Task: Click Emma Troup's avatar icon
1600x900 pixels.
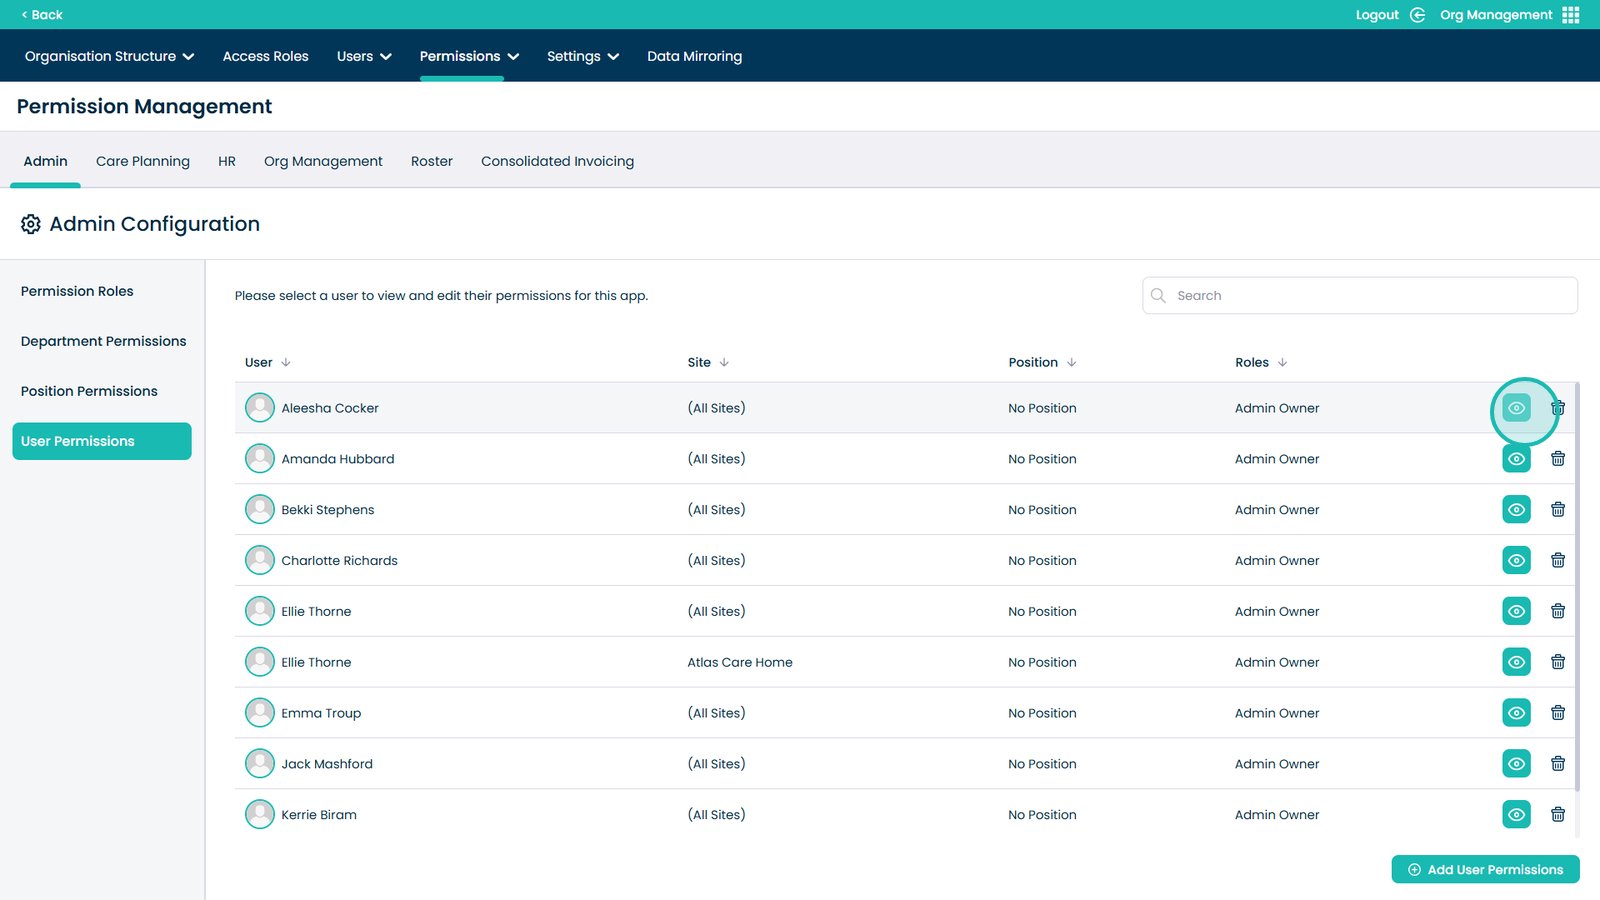Action: pos(260,713)
